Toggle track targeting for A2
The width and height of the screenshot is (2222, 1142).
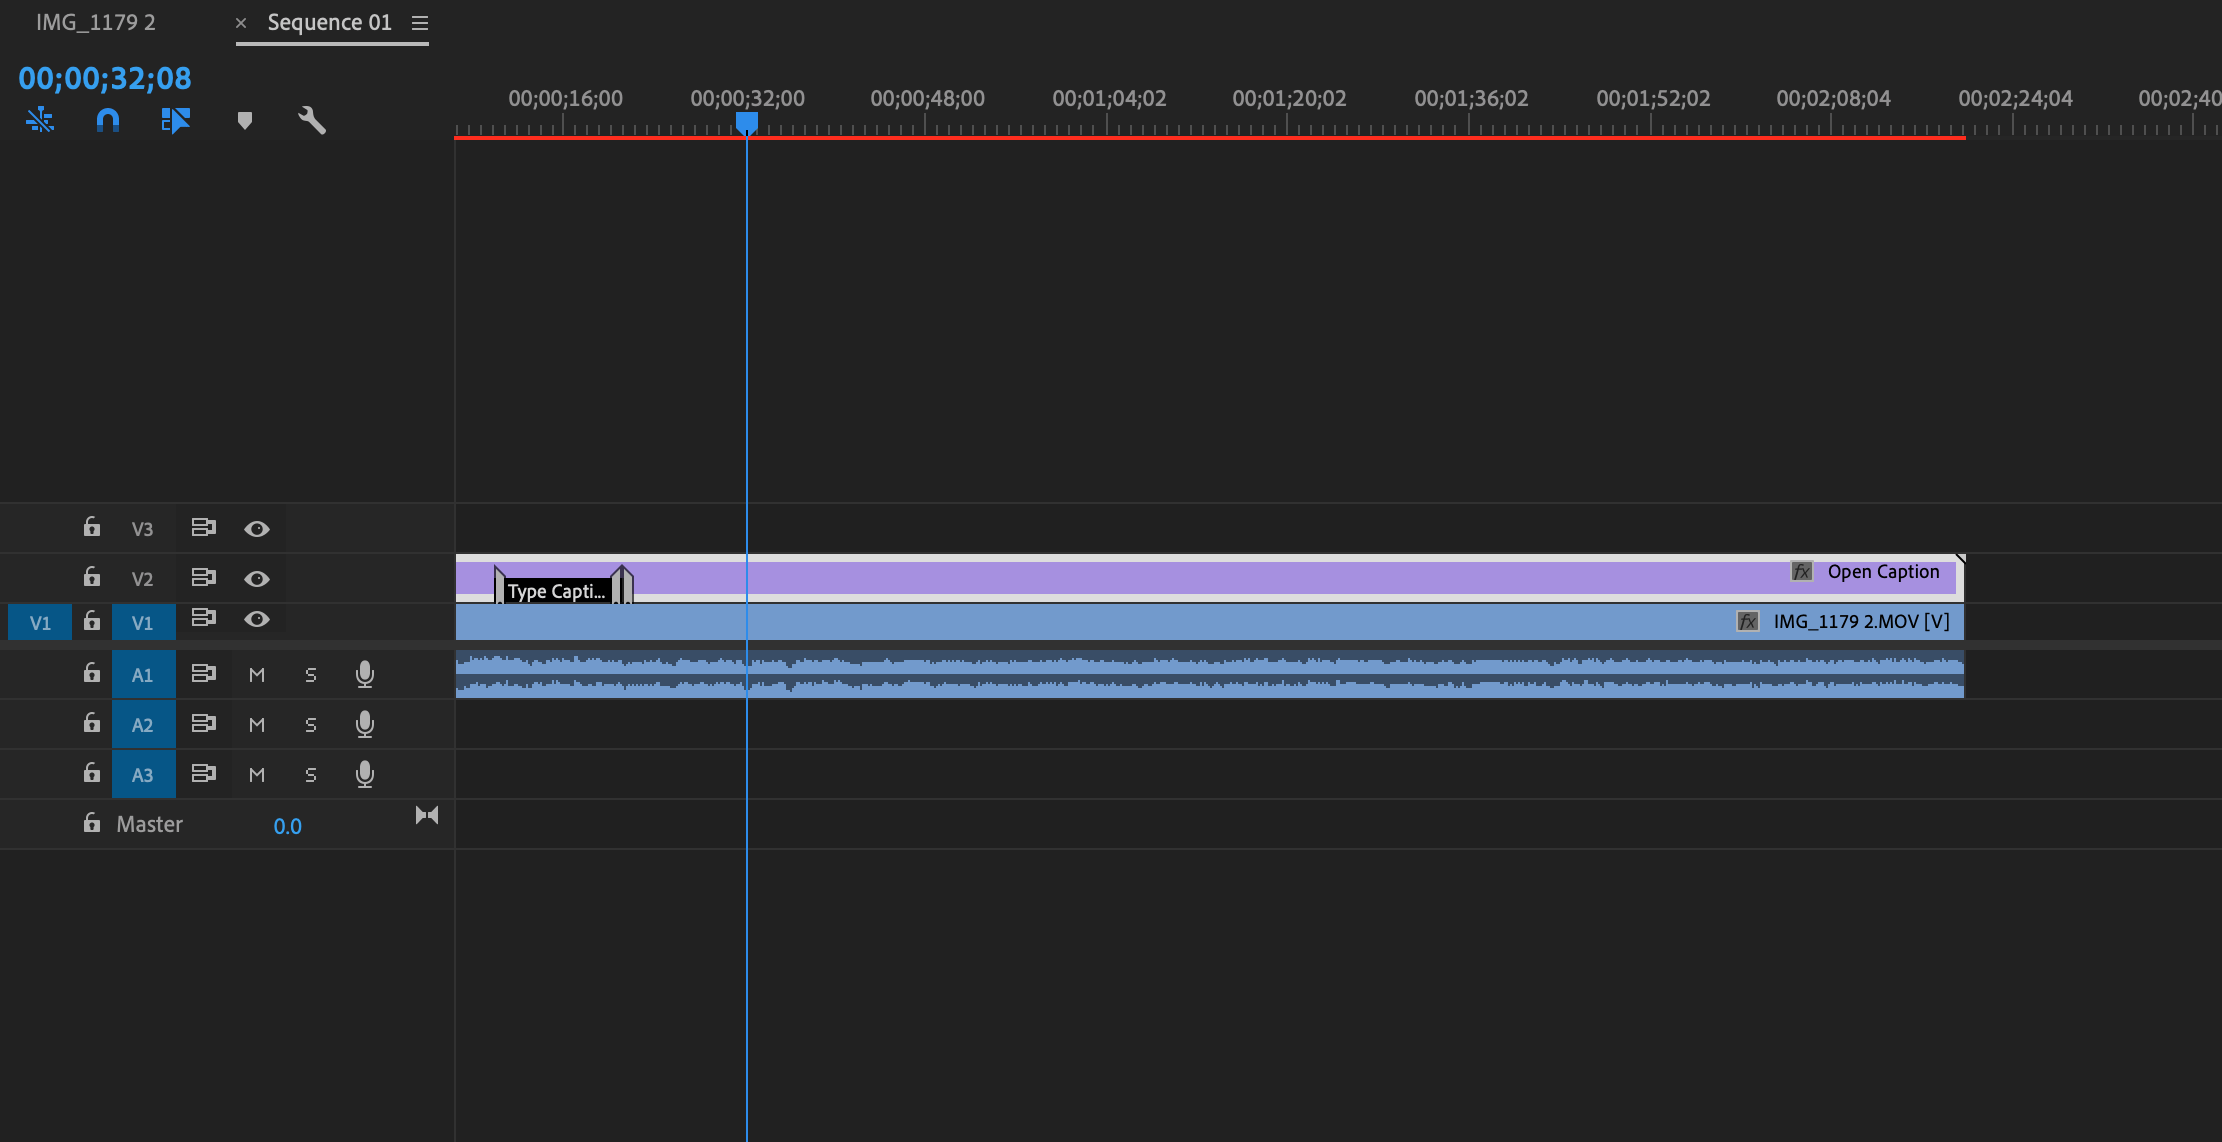tap(143, 723)
